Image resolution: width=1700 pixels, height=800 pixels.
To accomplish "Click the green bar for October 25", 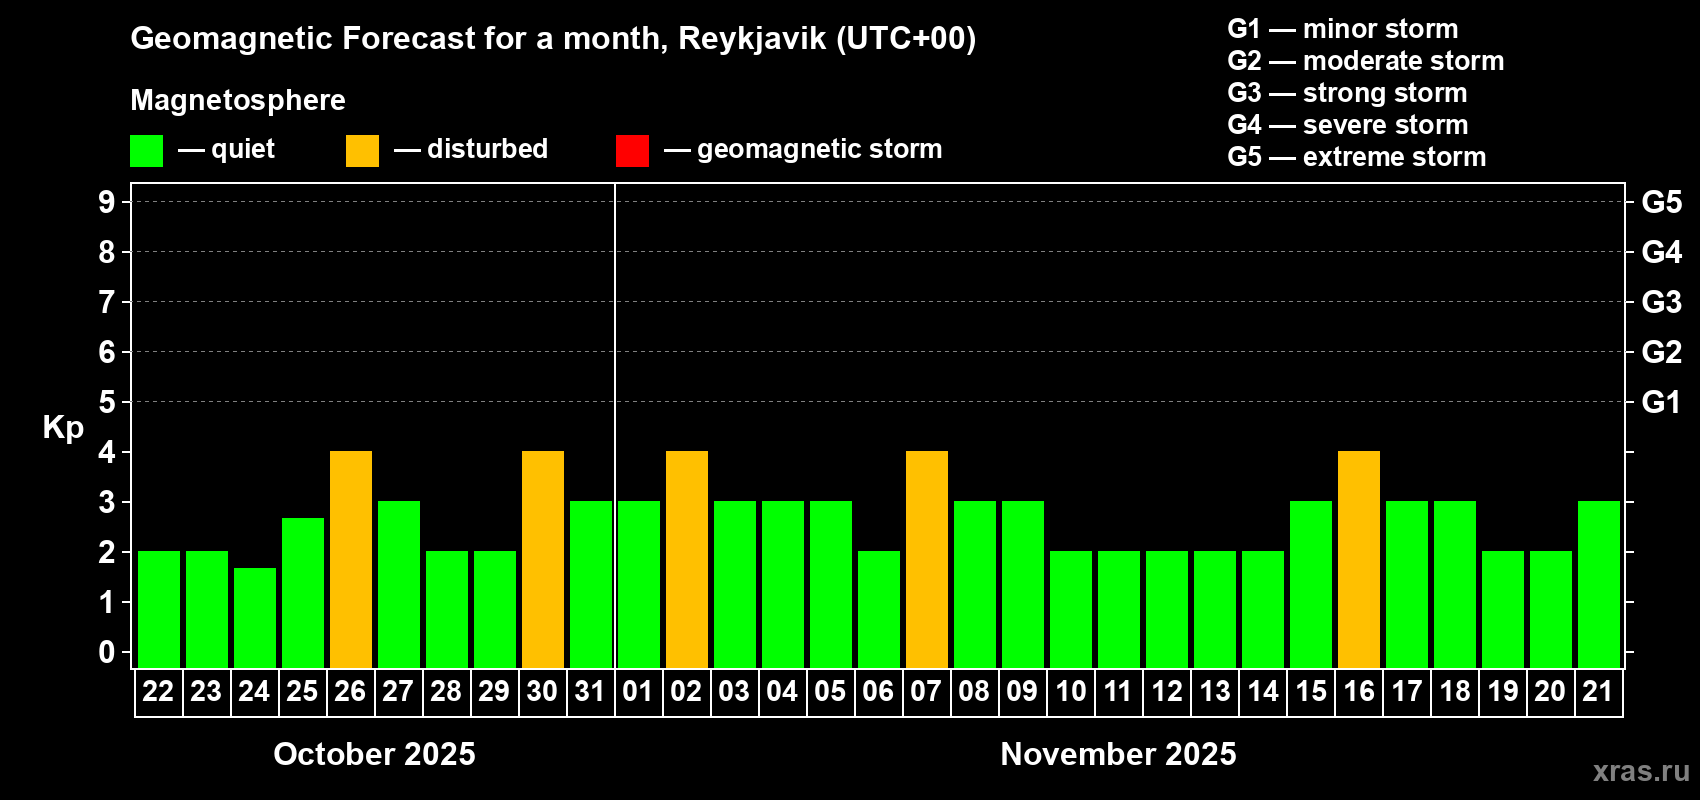I will [303, 593].
